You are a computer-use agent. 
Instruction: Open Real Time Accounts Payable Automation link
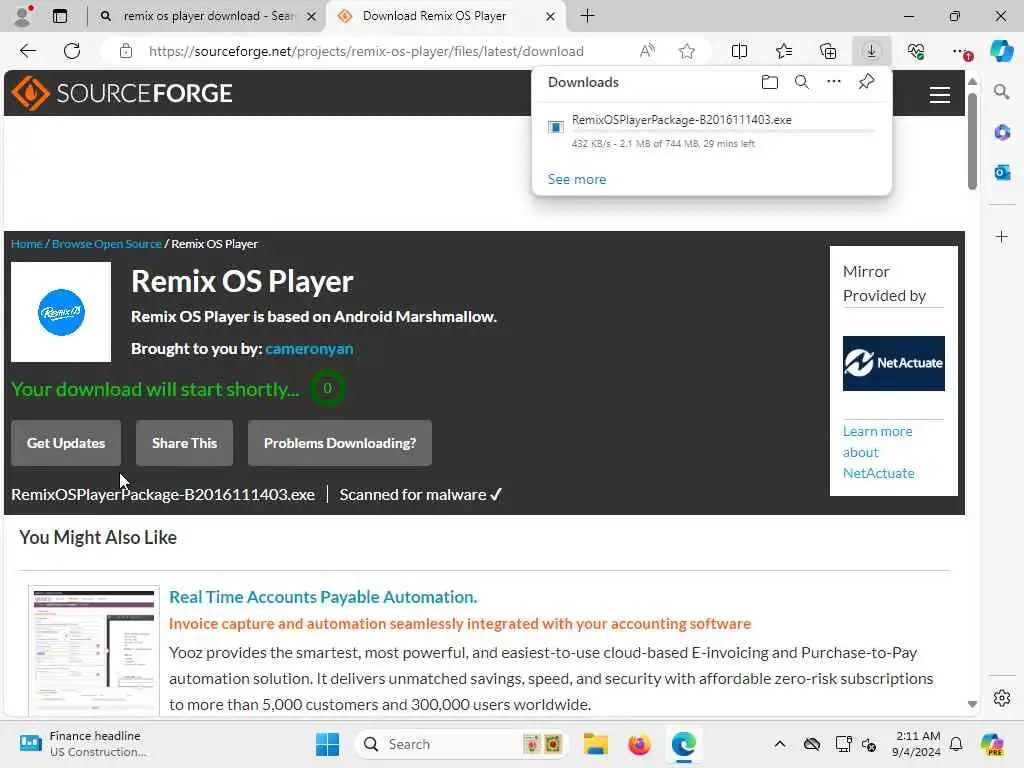323,597
